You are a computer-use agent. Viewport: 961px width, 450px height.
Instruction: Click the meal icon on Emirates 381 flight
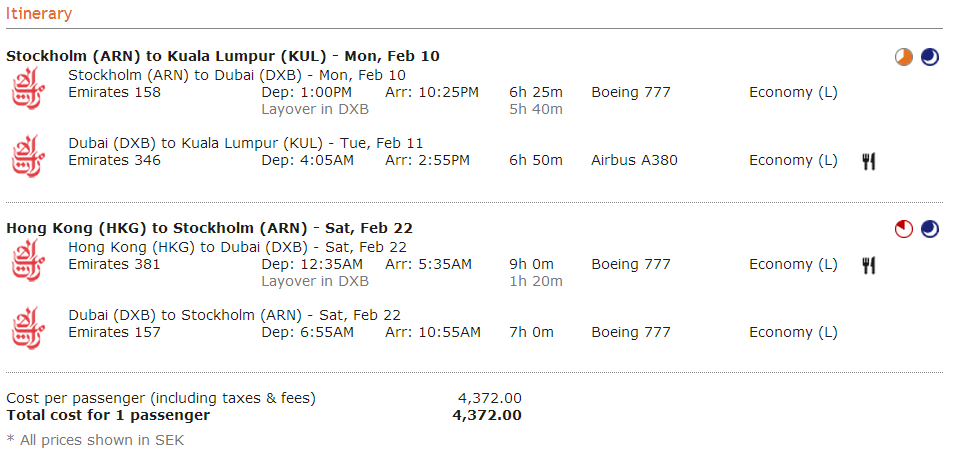[869, 265]
